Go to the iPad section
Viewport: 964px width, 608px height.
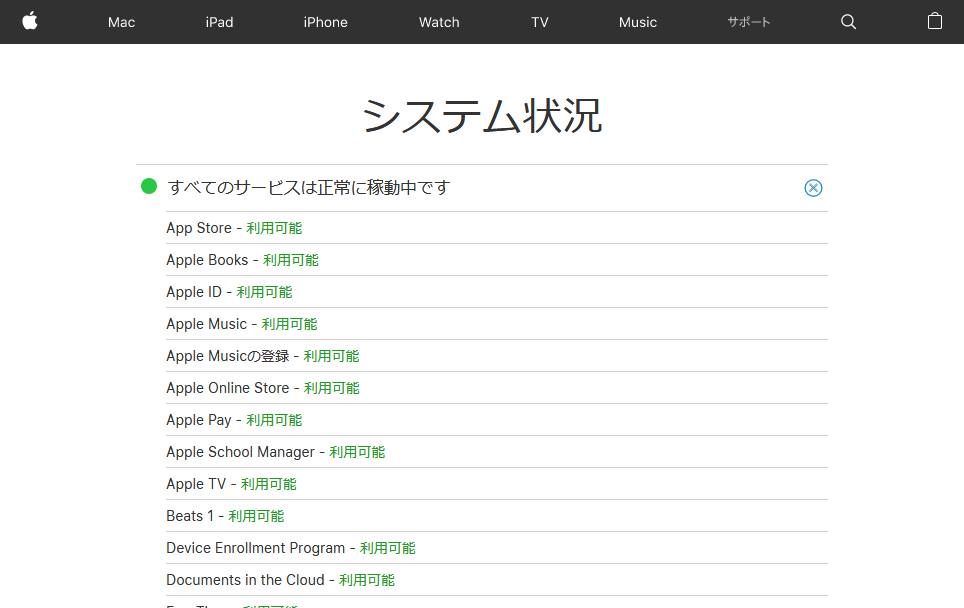[219, 22]
